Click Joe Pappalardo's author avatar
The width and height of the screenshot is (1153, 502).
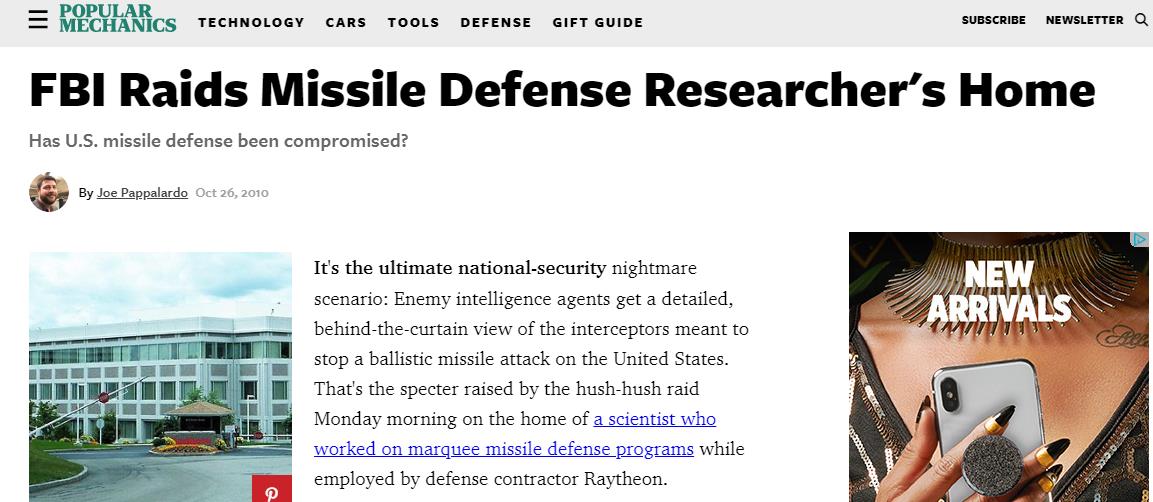pos(49,193)
